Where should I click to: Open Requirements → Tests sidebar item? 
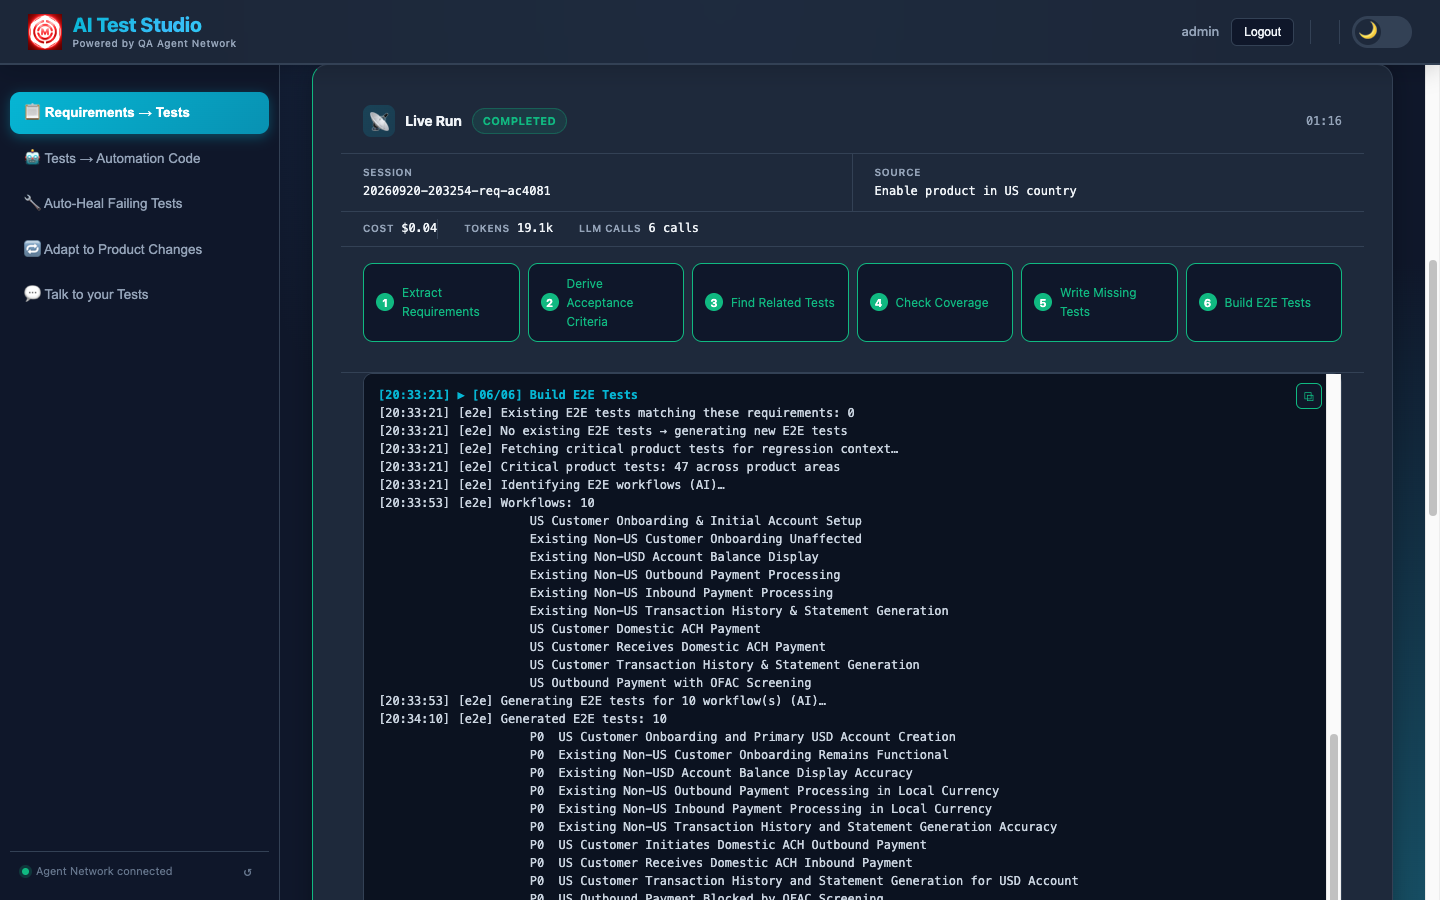pyautogui.click(x=139, y=113)
